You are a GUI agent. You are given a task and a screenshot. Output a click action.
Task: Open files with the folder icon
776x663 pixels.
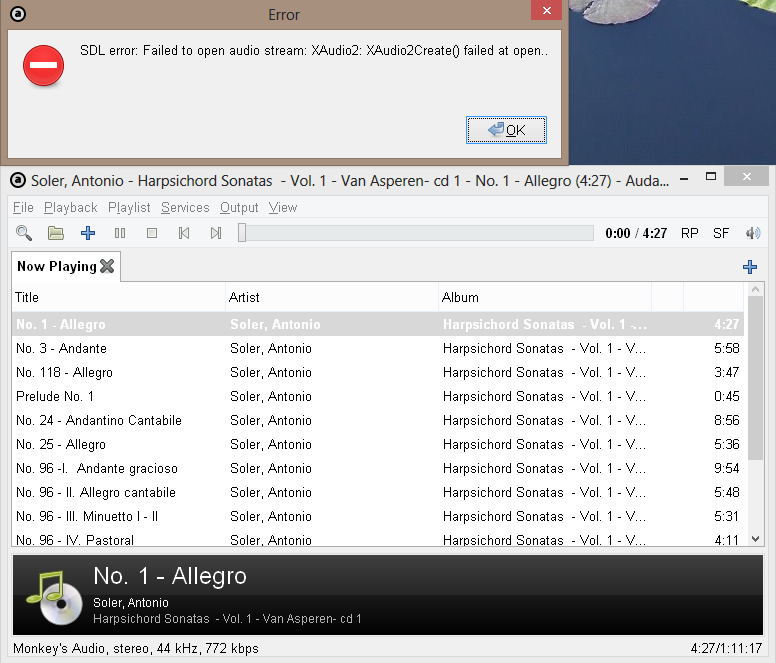coord(55,233)
